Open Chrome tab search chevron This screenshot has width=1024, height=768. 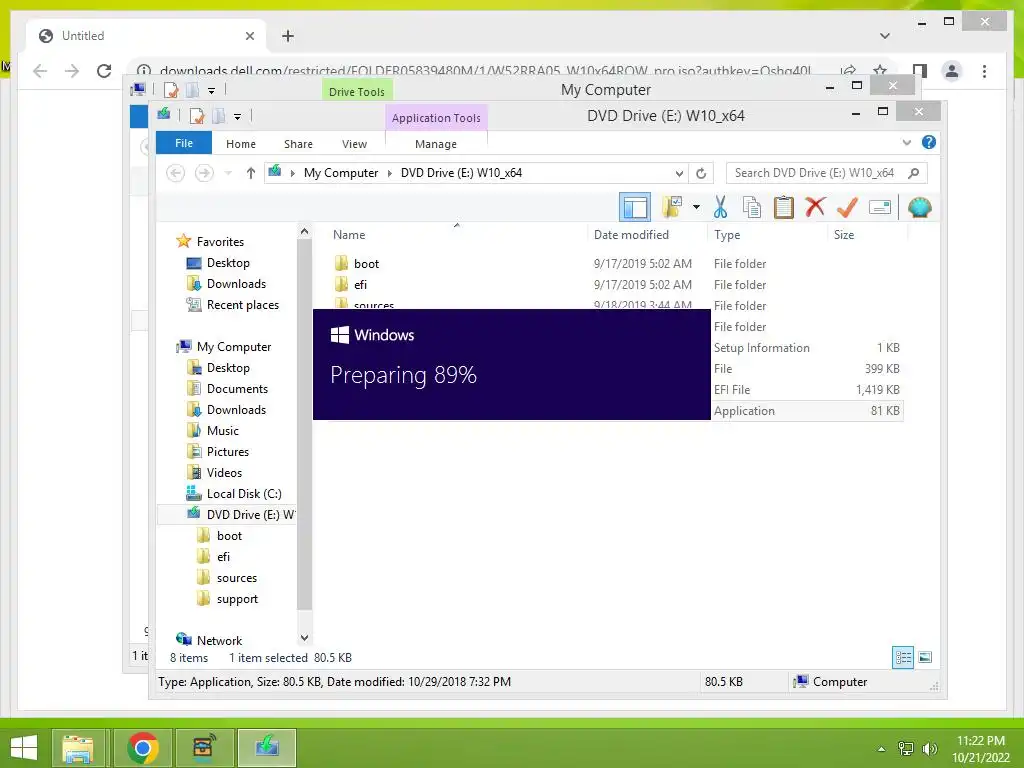[885, 36]
